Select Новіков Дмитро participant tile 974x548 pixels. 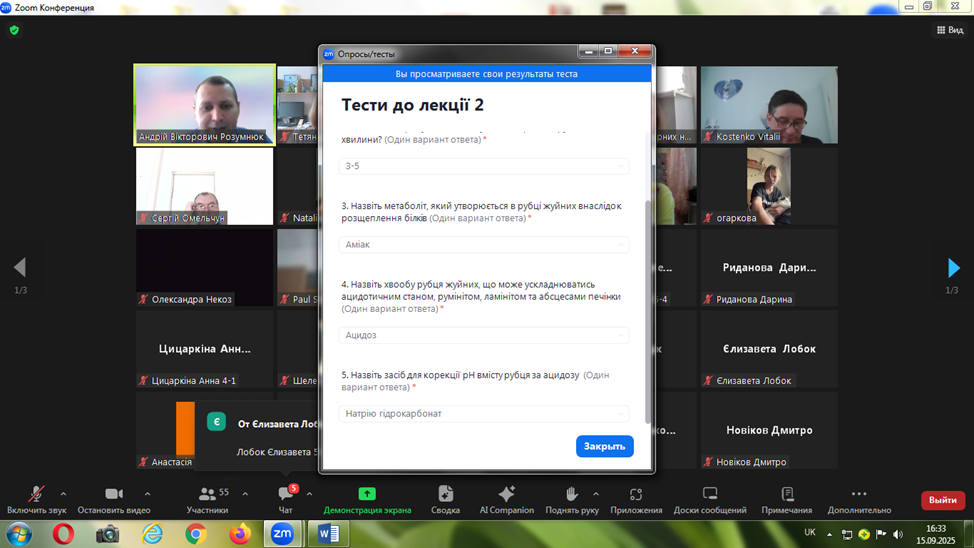pyautogui.click(x=769, y=431)
